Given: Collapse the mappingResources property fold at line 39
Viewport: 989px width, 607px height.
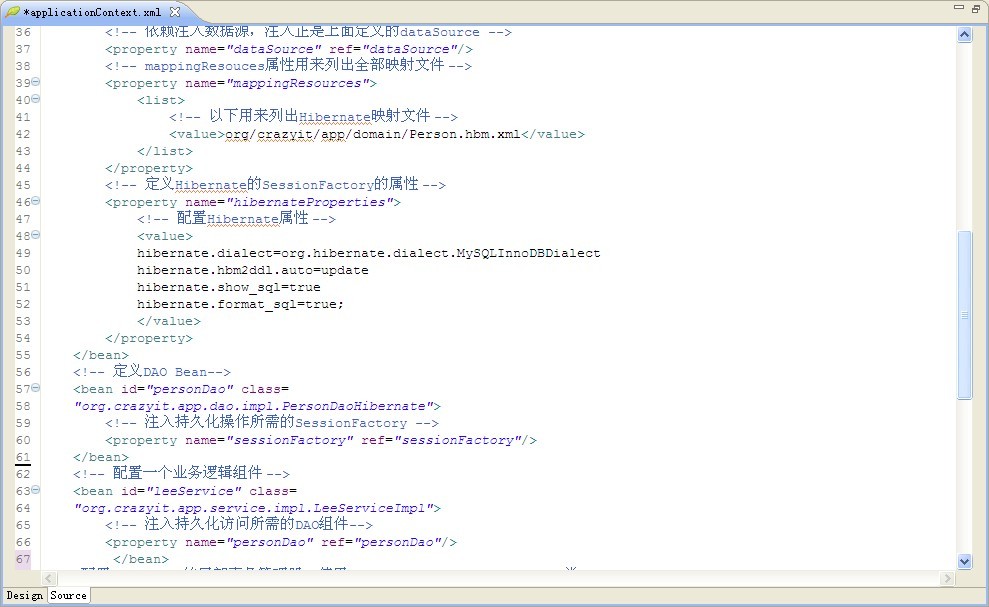Looking at the screenshot, I should pyautogui.click(x=35, y=82).
